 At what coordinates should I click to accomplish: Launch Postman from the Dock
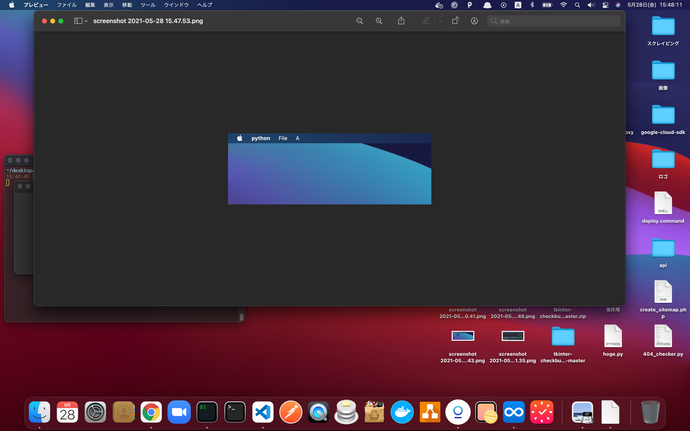coord(290,412)
